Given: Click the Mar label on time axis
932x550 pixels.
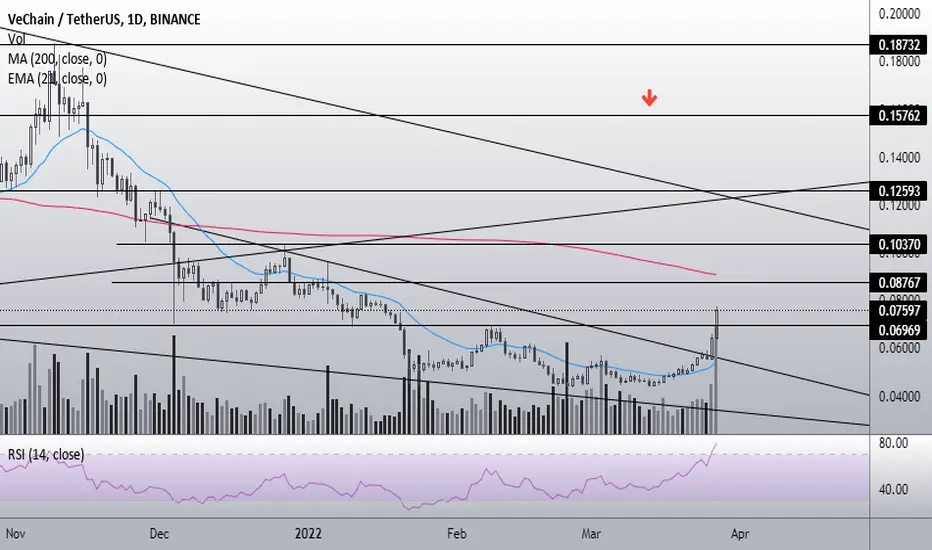Looking at the screenshot, I should 591,533.
